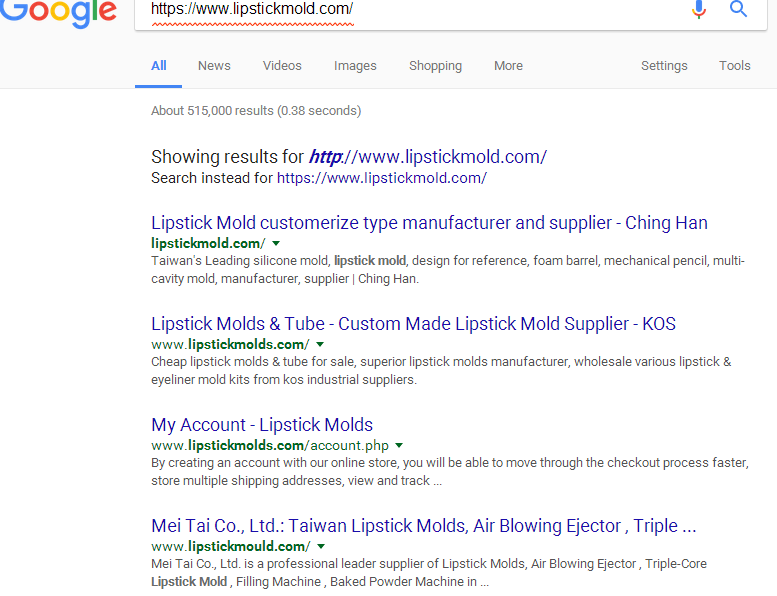Open Lipstick Mold customerize type Ching Han result

[x=429, y=223]
